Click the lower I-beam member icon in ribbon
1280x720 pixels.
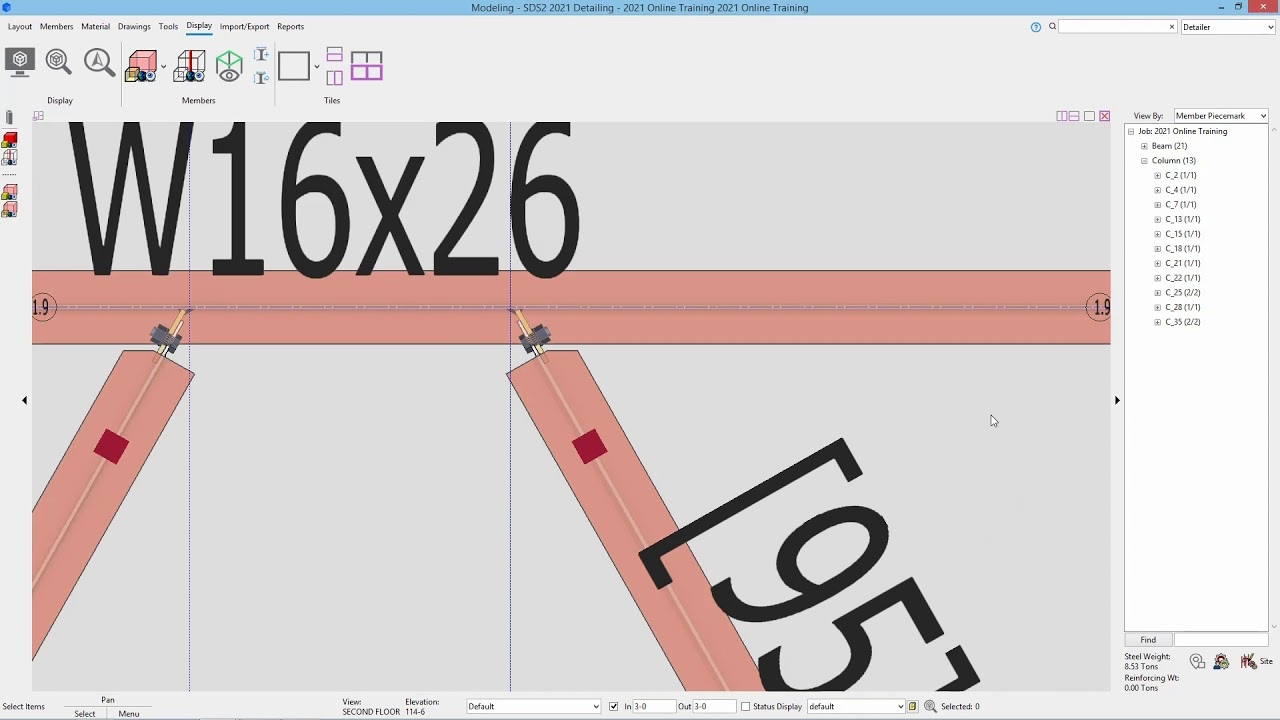pos(261,77)
